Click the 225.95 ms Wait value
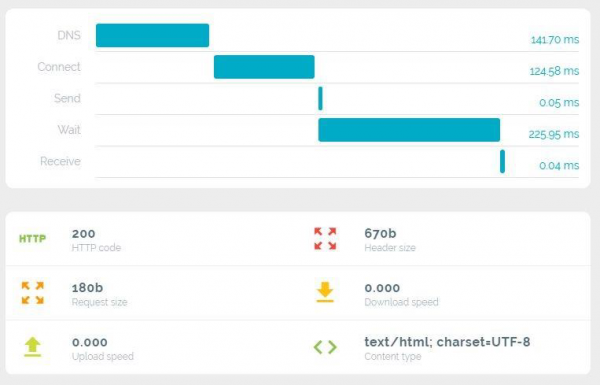Image resolution: width=600 pixels, height=385 pixels. (554, 134)
